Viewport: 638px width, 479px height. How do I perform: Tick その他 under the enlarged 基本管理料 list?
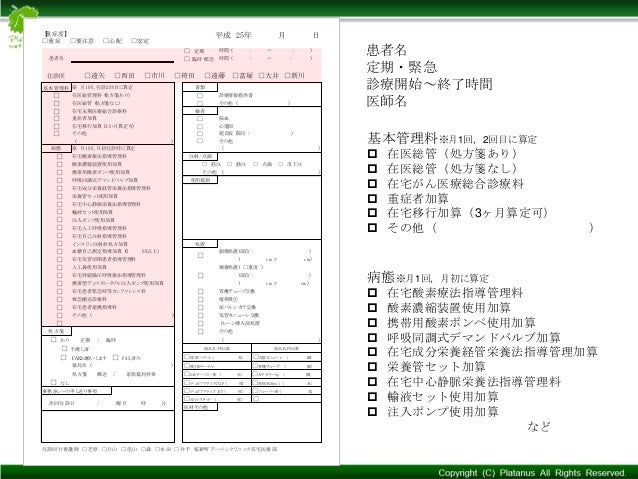click(372, 227)
